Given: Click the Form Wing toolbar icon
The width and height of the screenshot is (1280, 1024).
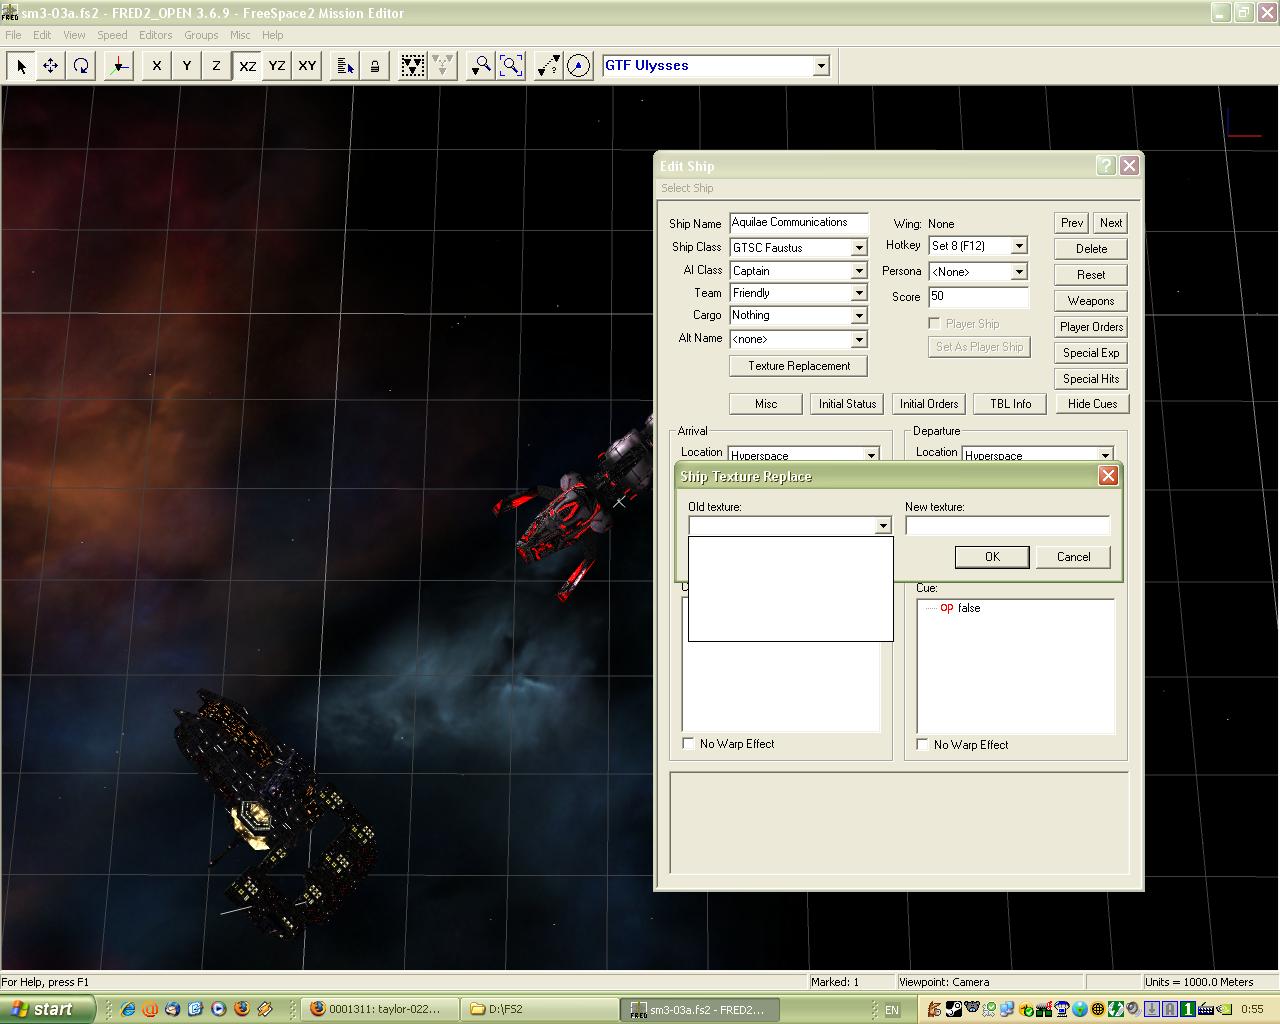Looking at the screenshot, I should [412, 66].
